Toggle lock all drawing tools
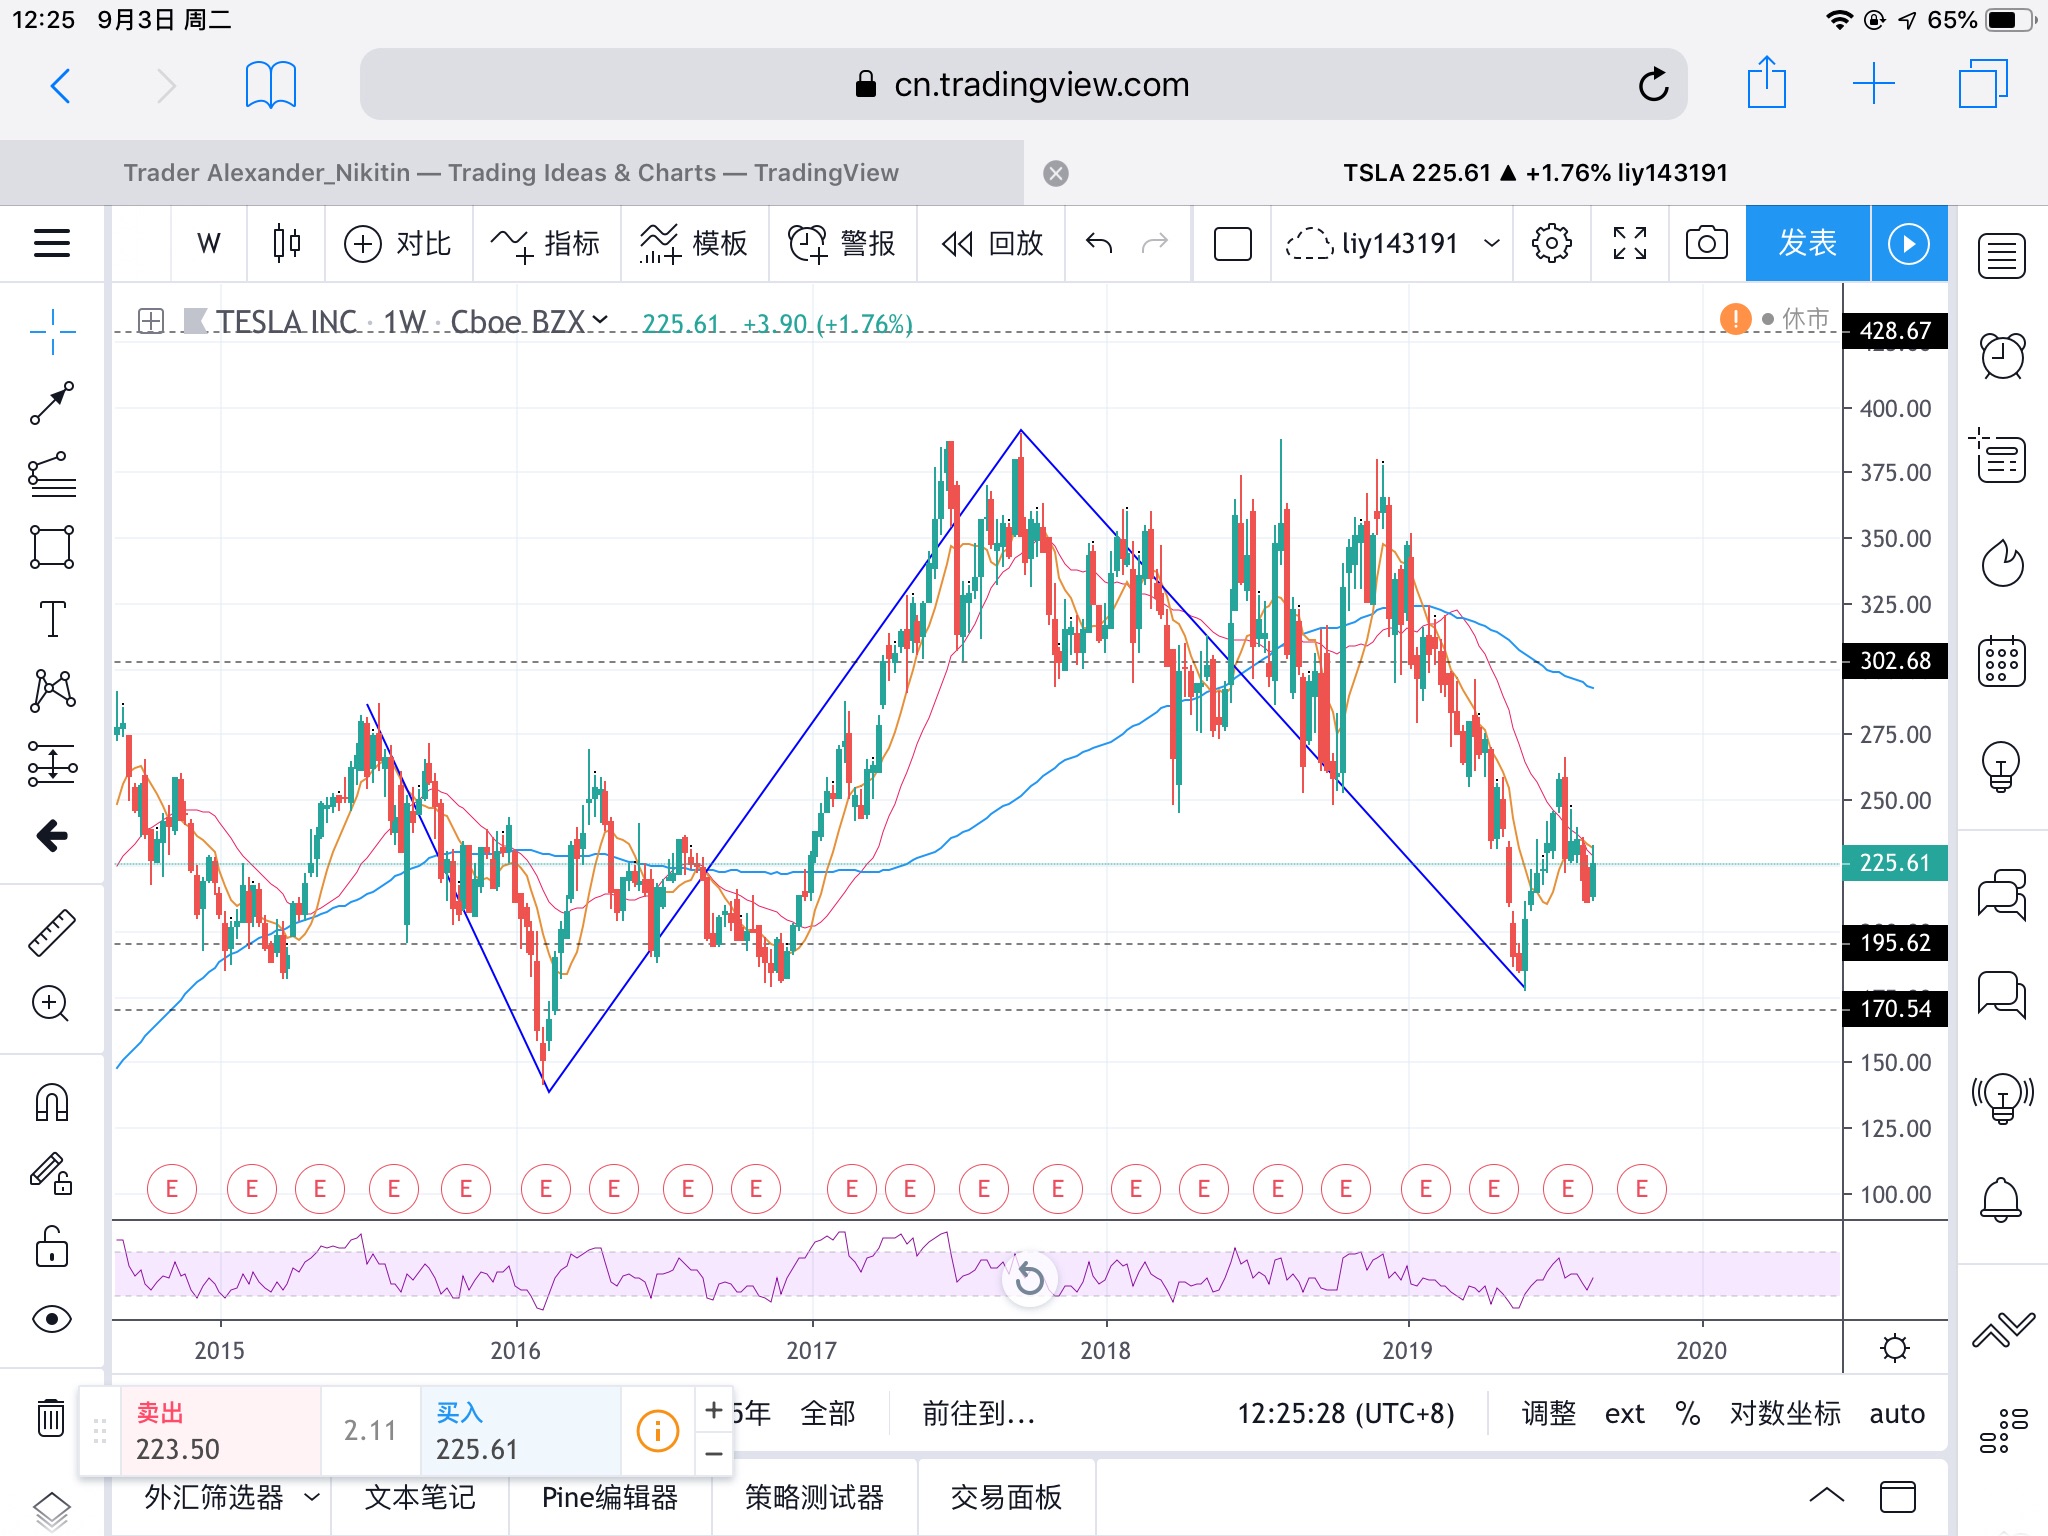2048x1536 pixels. pos(52,1247)
